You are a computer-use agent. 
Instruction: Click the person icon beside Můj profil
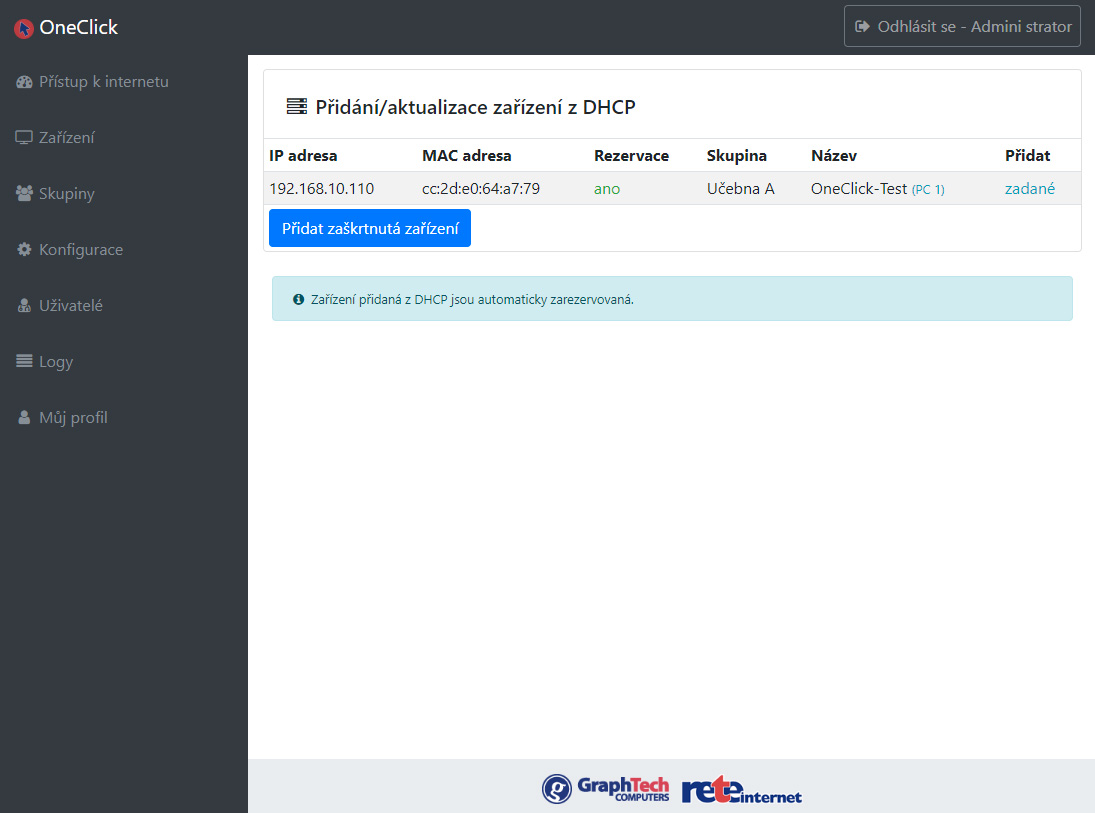[24, 417]
